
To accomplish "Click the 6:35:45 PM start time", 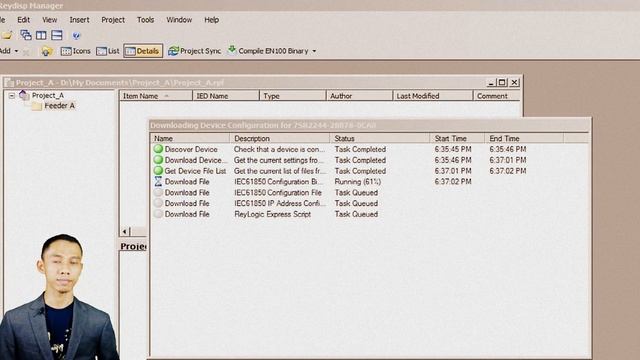I will pyautogui.click(x=453, y=149).
